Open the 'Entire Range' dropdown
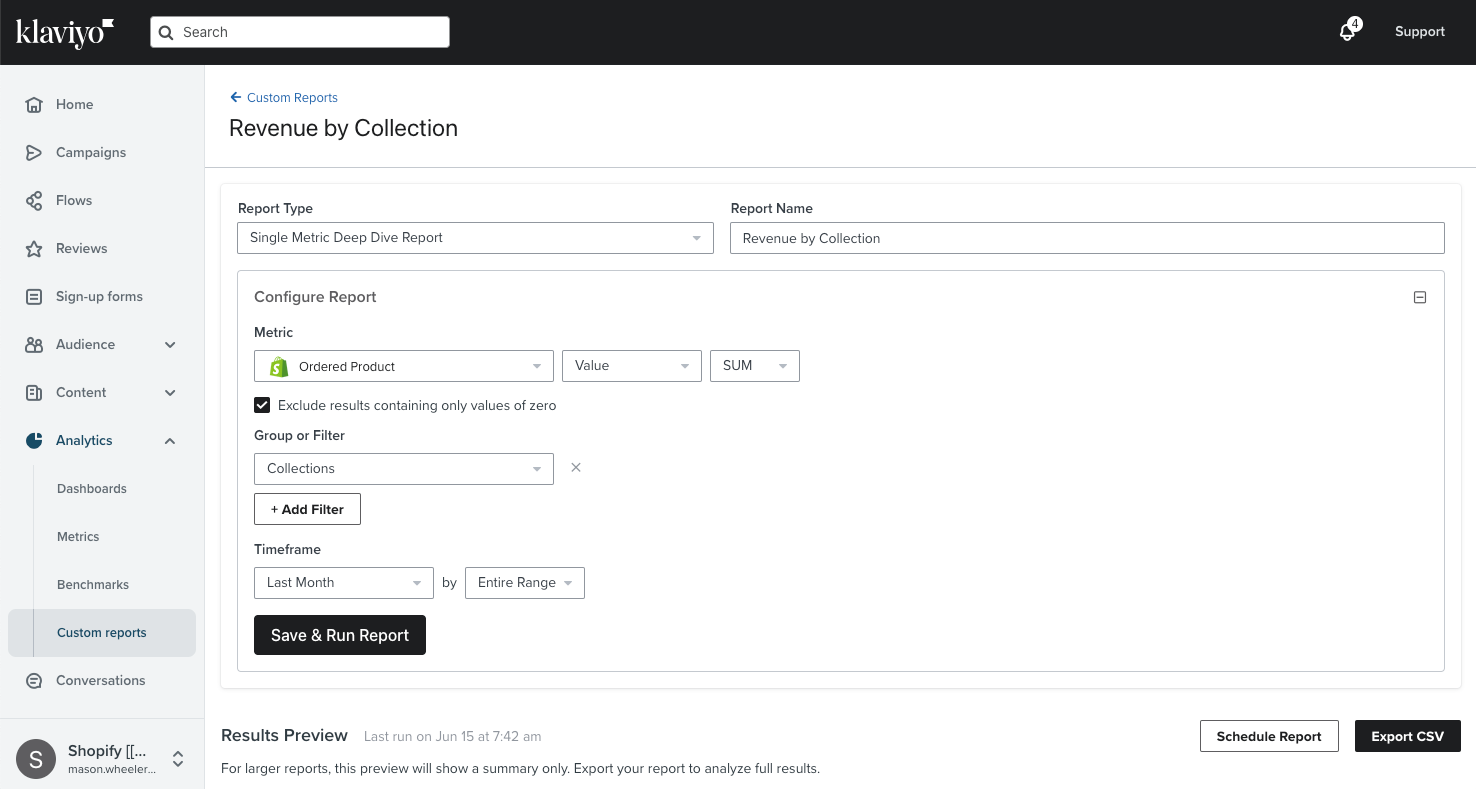 coord(524,582)
